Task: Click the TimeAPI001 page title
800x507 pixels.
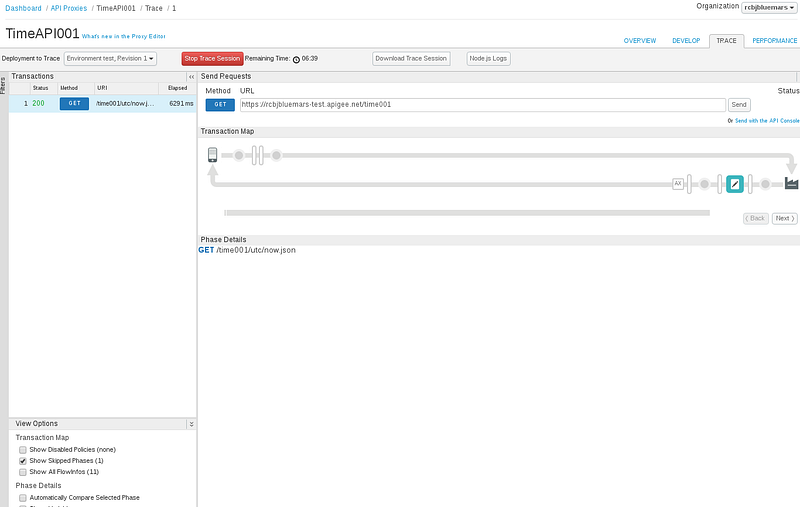Action: pos(42,34)
